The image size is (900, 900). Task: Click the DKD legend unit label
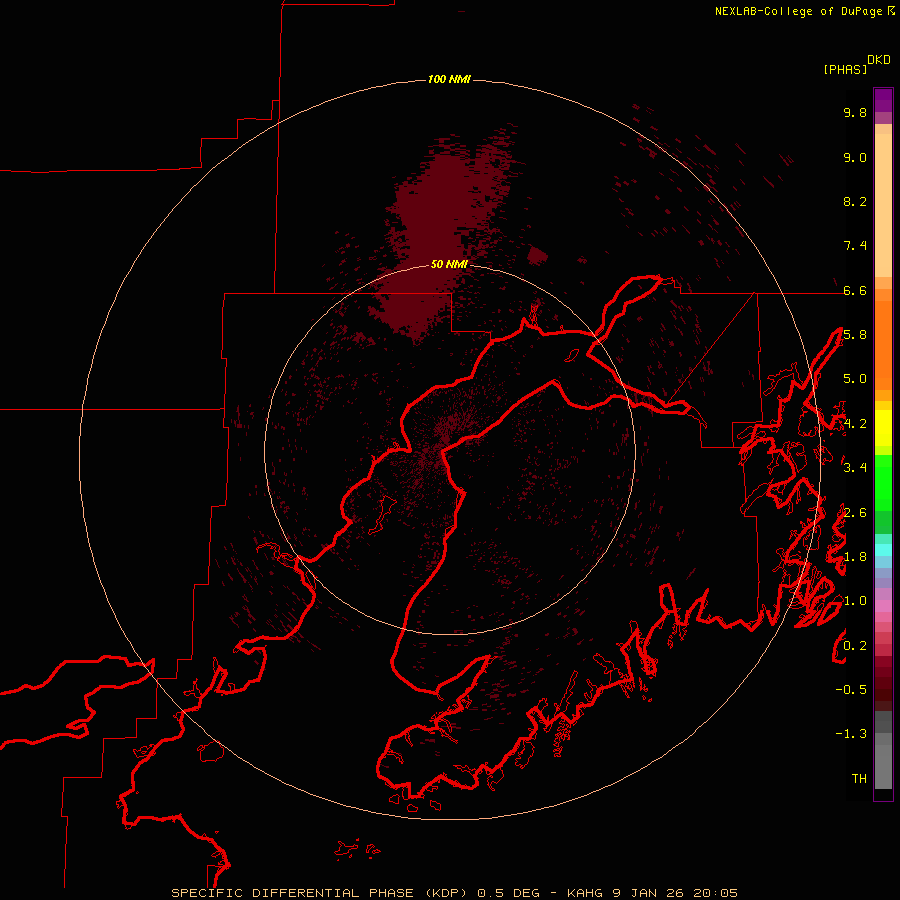click(879, 60)
